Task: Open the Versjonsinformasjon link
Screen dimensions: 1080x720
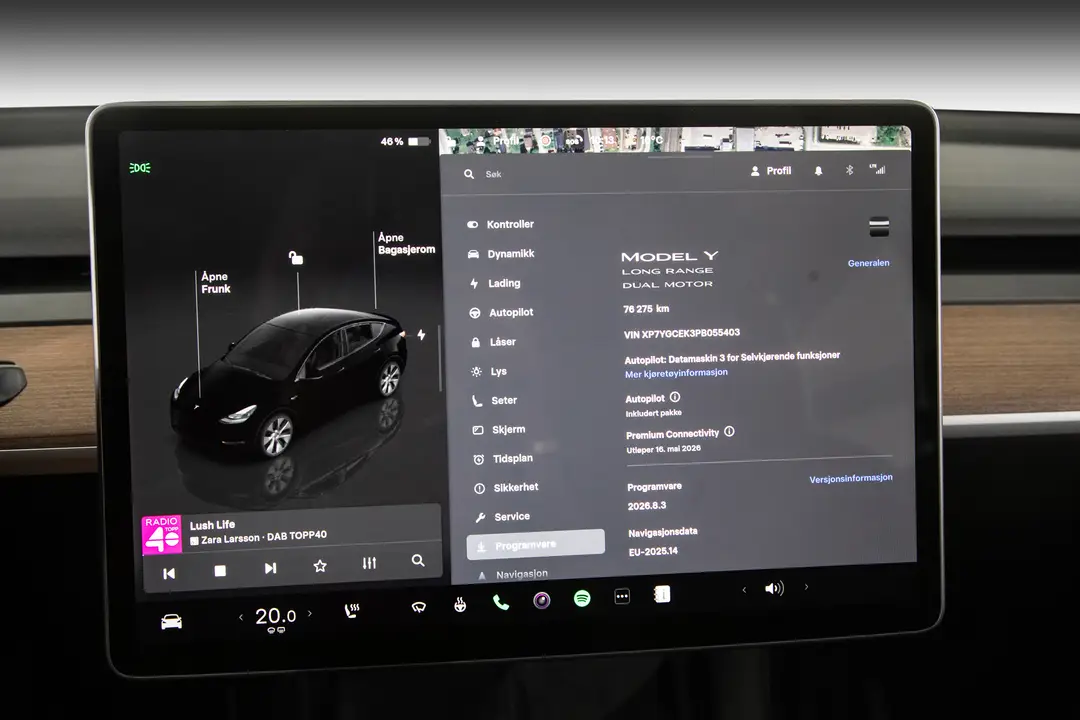Action: [851, 478]
